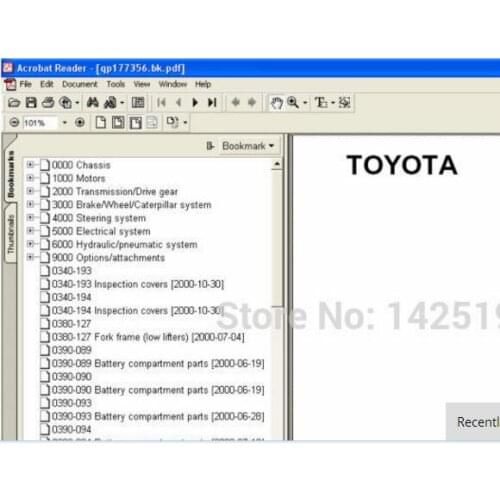The image size is (500, 500).
Task: Select bookmark 0340-194 Inspection covers
Action: tap(138, 311)
